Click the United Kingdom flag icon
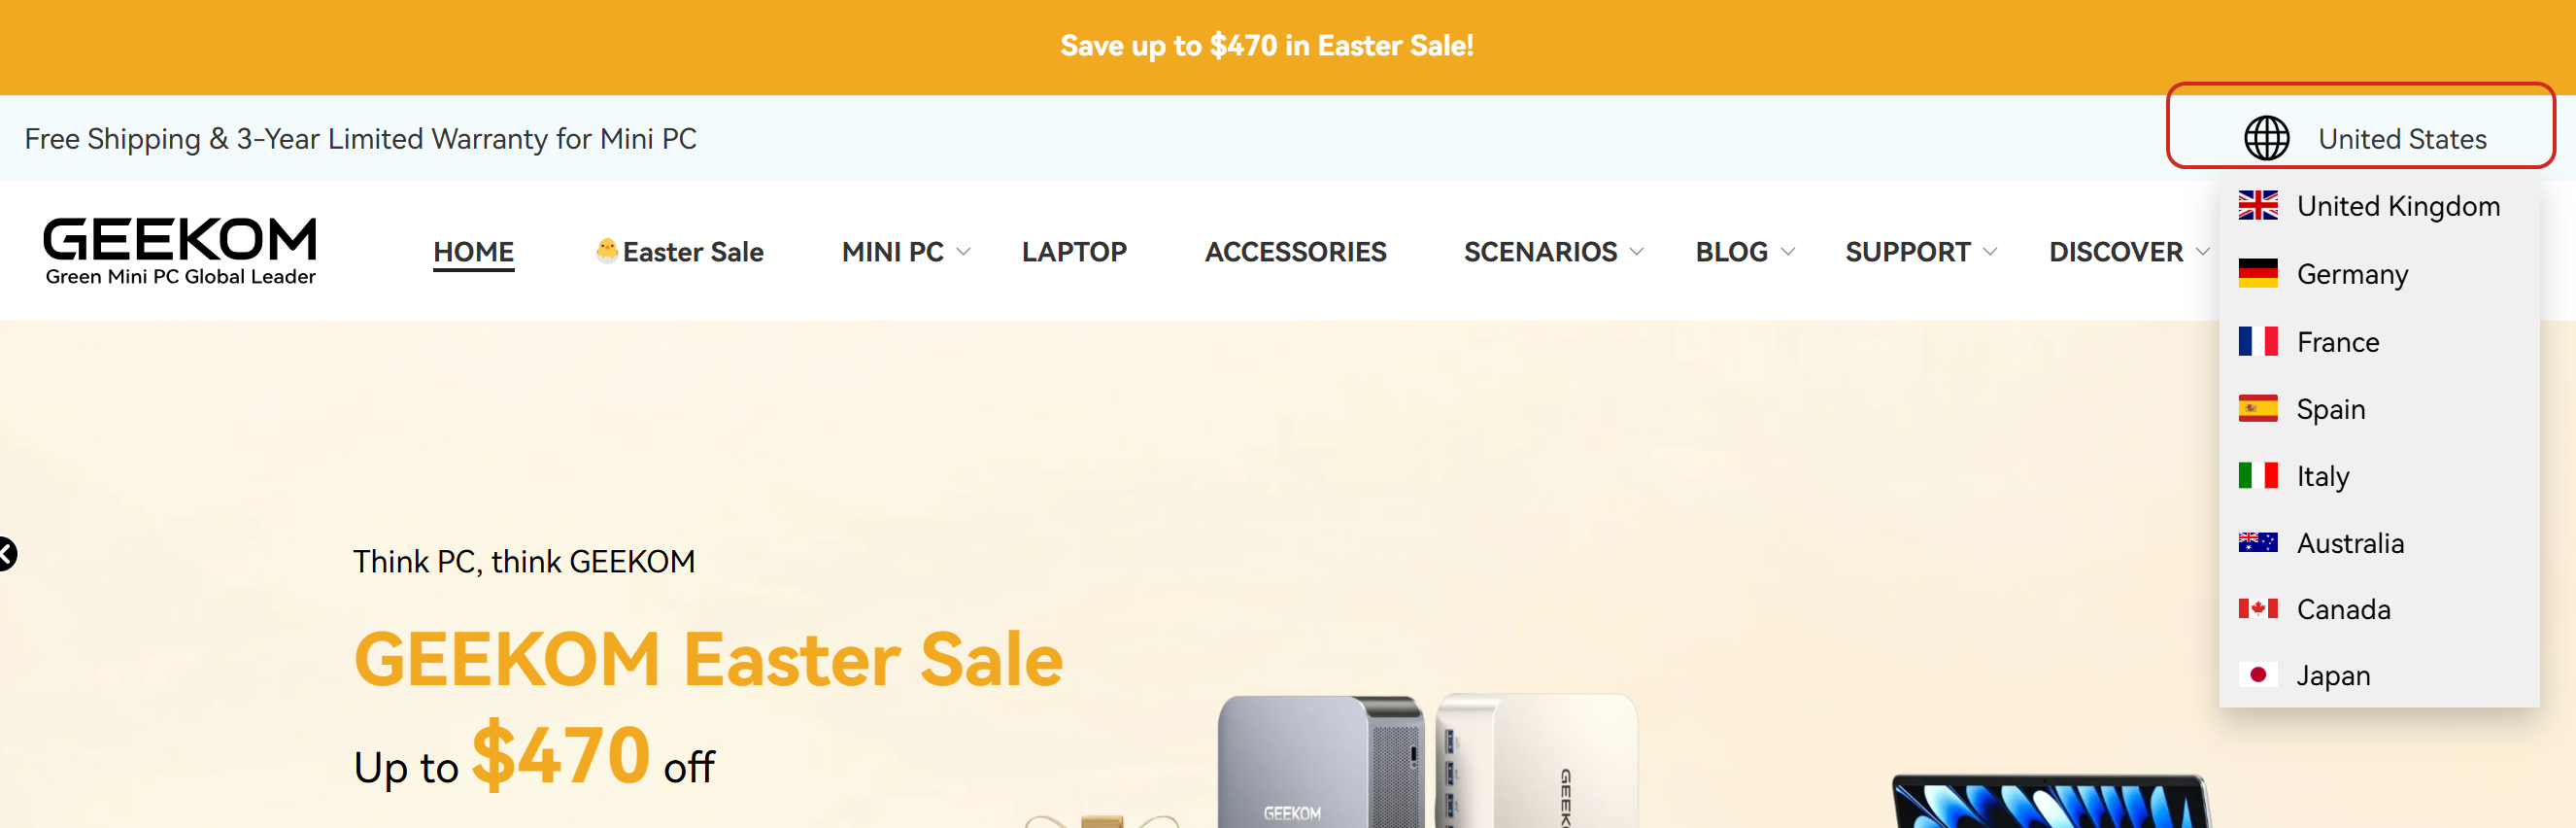This screenshot has width=2576, height=828. 2257,206
